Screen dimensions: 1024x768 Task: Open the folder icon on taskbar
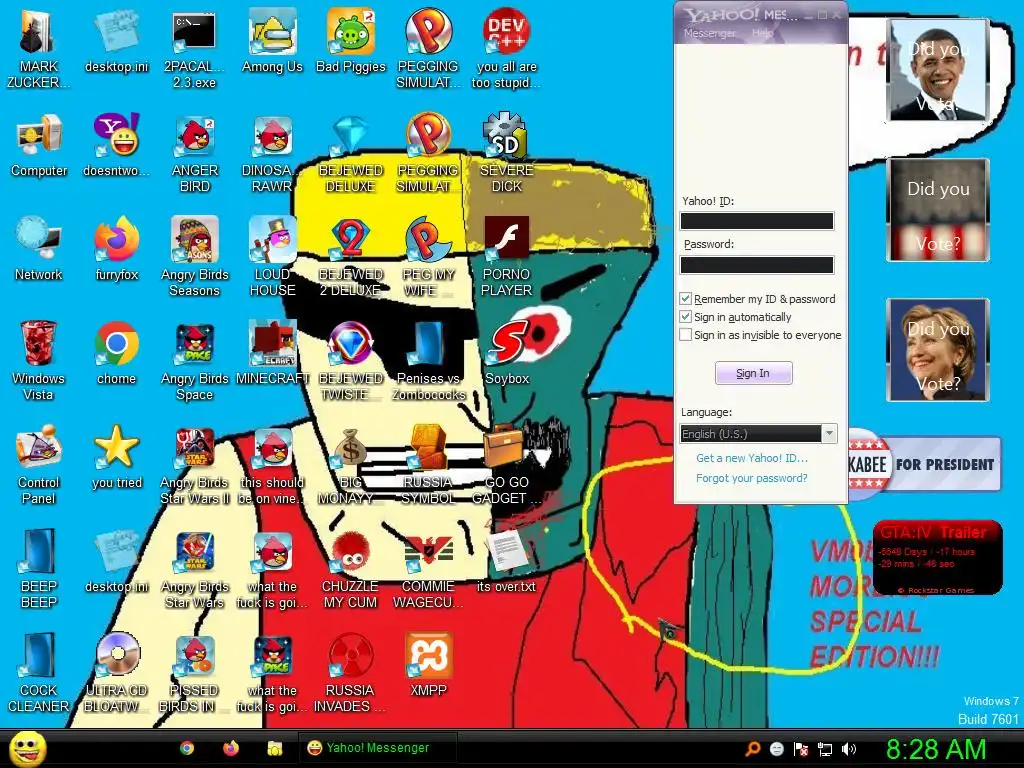[274, 748]
